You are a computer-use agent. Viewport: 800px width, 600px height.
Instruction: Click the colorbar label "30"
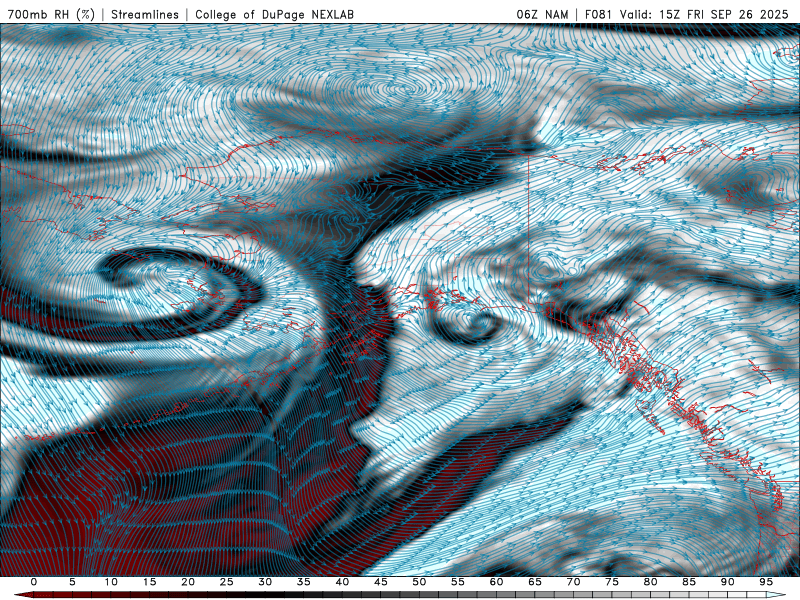[265, 582]
